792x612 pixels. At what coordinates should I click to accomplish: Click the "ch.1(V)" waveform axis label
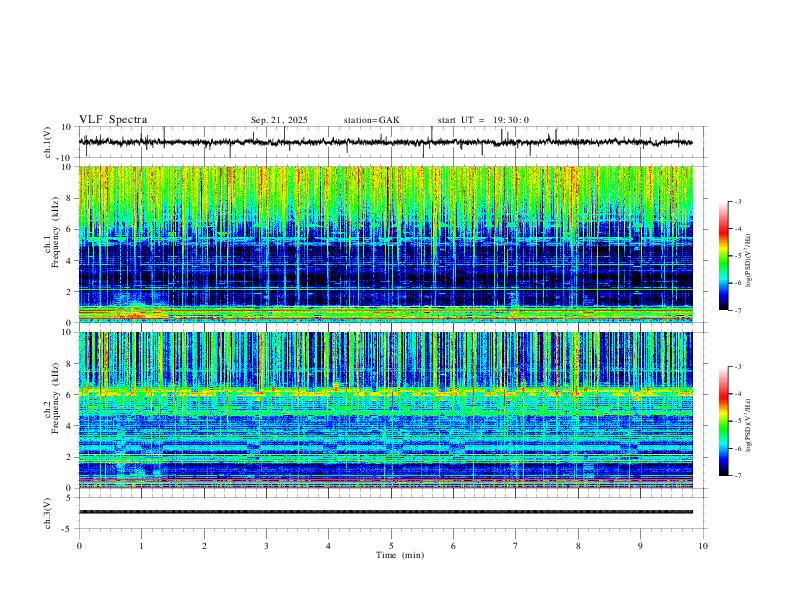(48, 142)
